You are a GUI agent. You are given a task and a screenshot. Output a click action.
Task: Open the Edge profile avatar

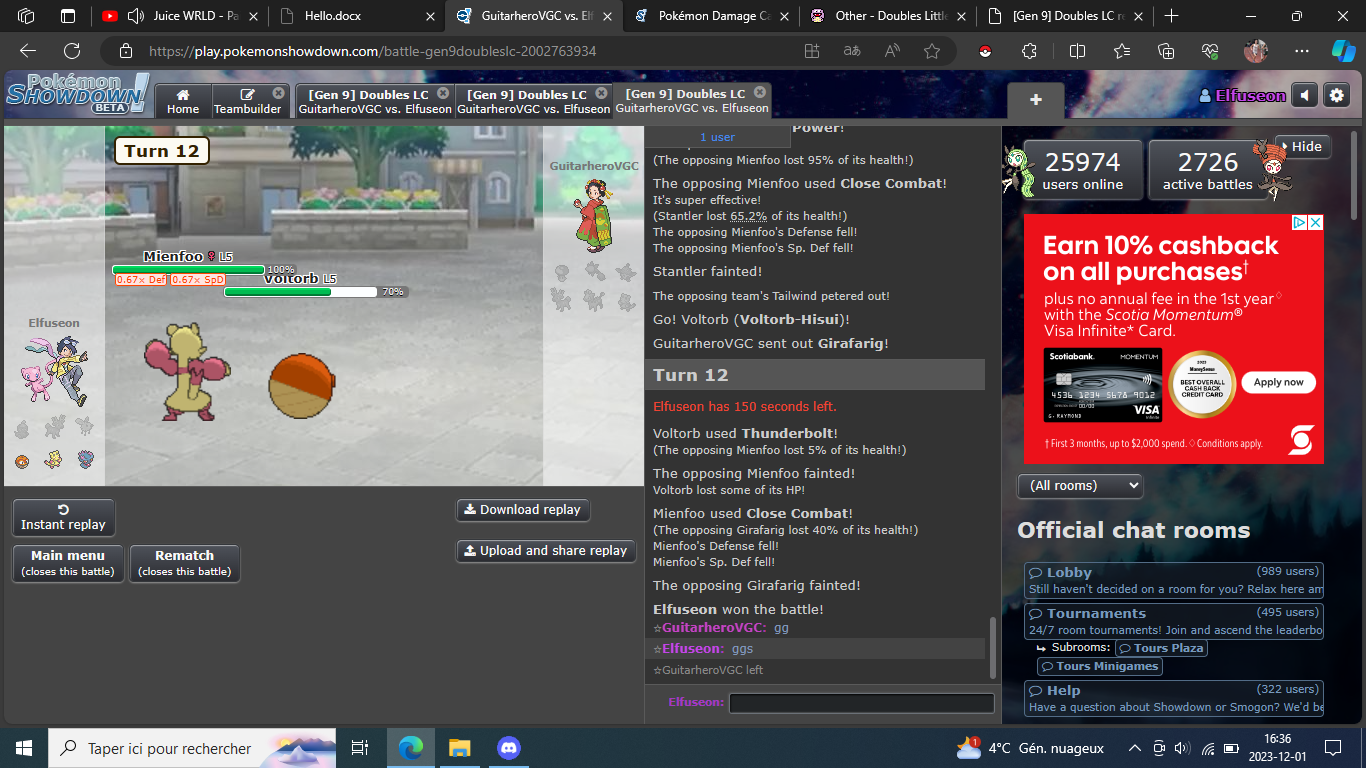point(1256,51)
